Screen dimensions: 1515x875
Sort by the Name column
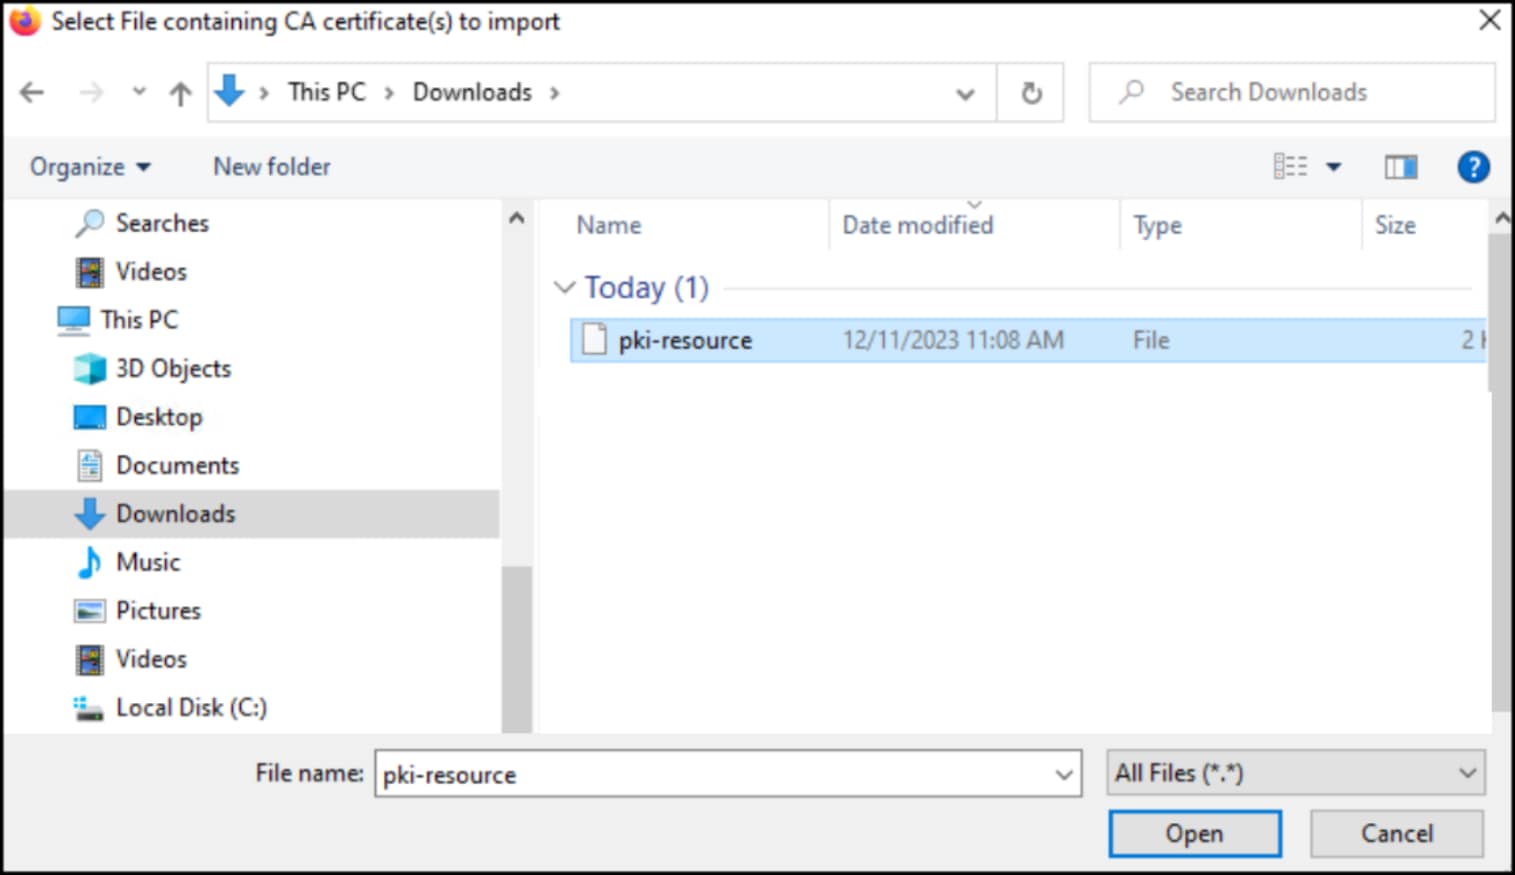tap(609, 225)
